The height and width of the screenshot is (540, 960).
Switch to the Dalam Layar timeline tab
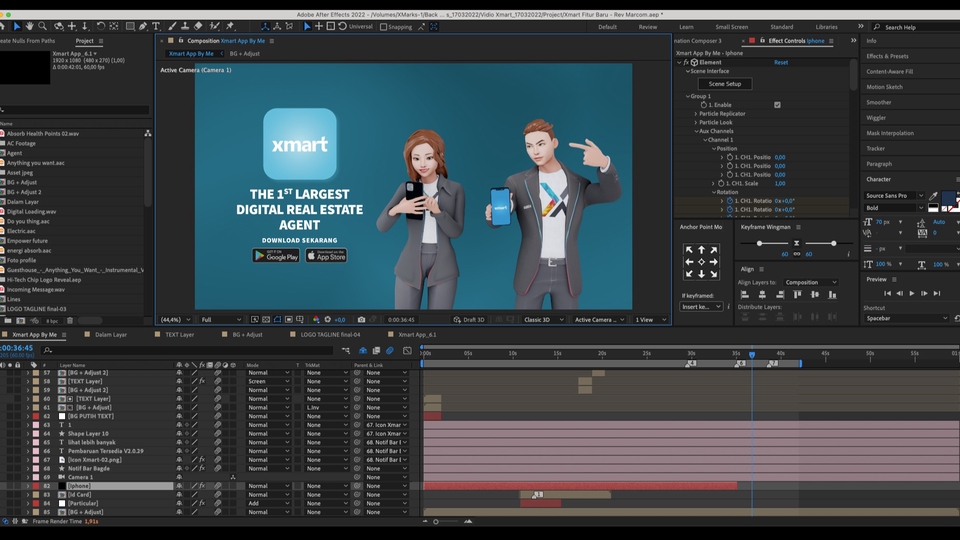click(x=111, y=335)
